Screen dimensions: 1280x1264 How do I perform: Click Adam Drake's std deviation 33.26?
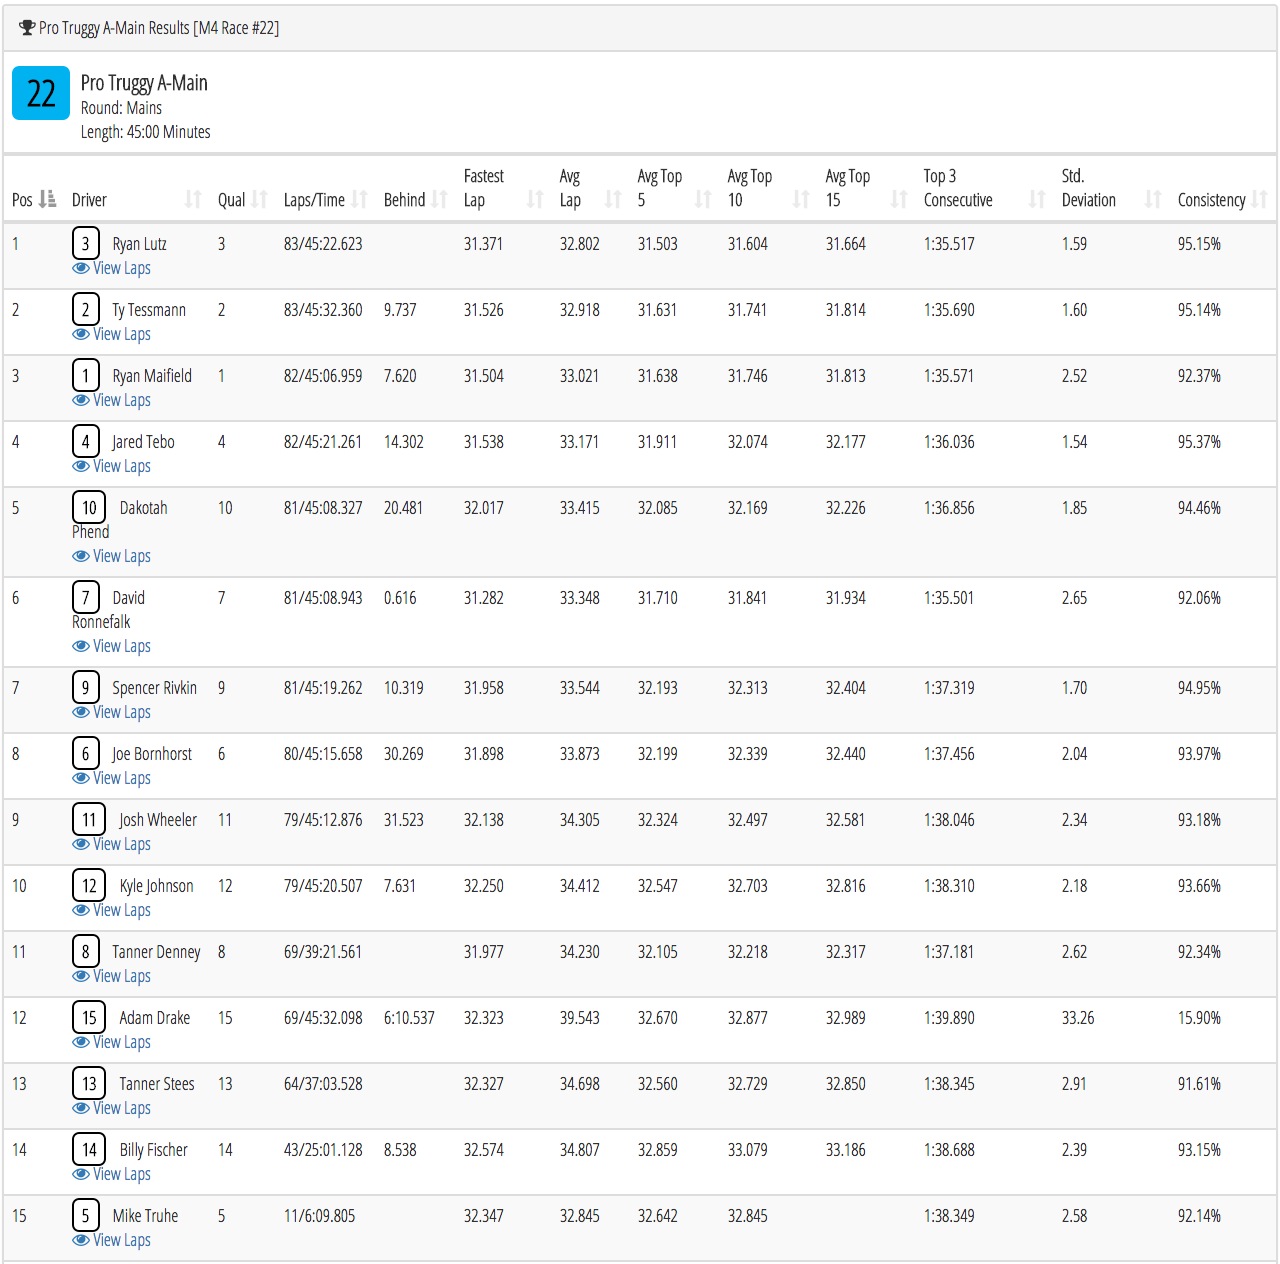pos(1078,1018)
